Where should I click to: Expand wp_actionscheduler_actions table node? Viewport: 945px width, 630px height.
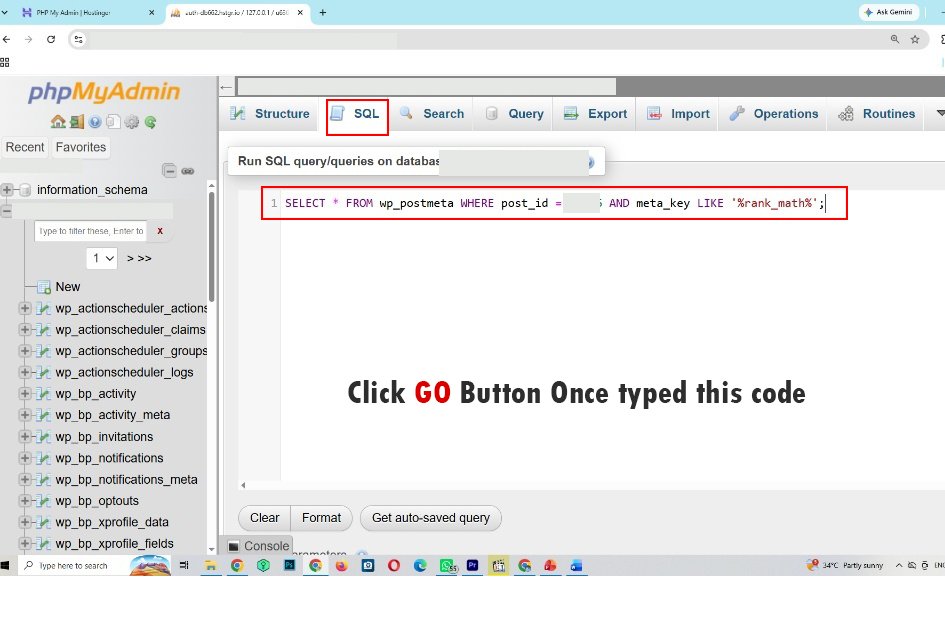pos(25,308)
